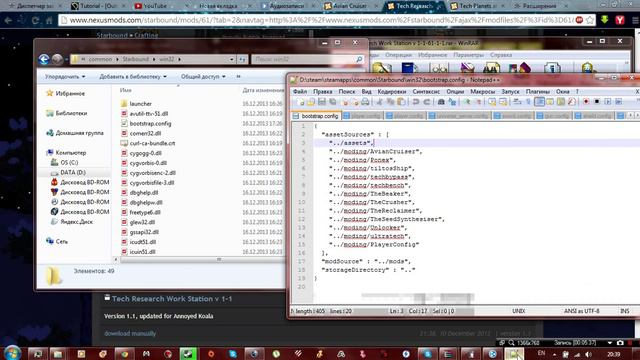Toggle word wrap in Notepad++ toolbar
Image resolution: width=640 pixels, height=360 pixels.
[x=517, y=102]
